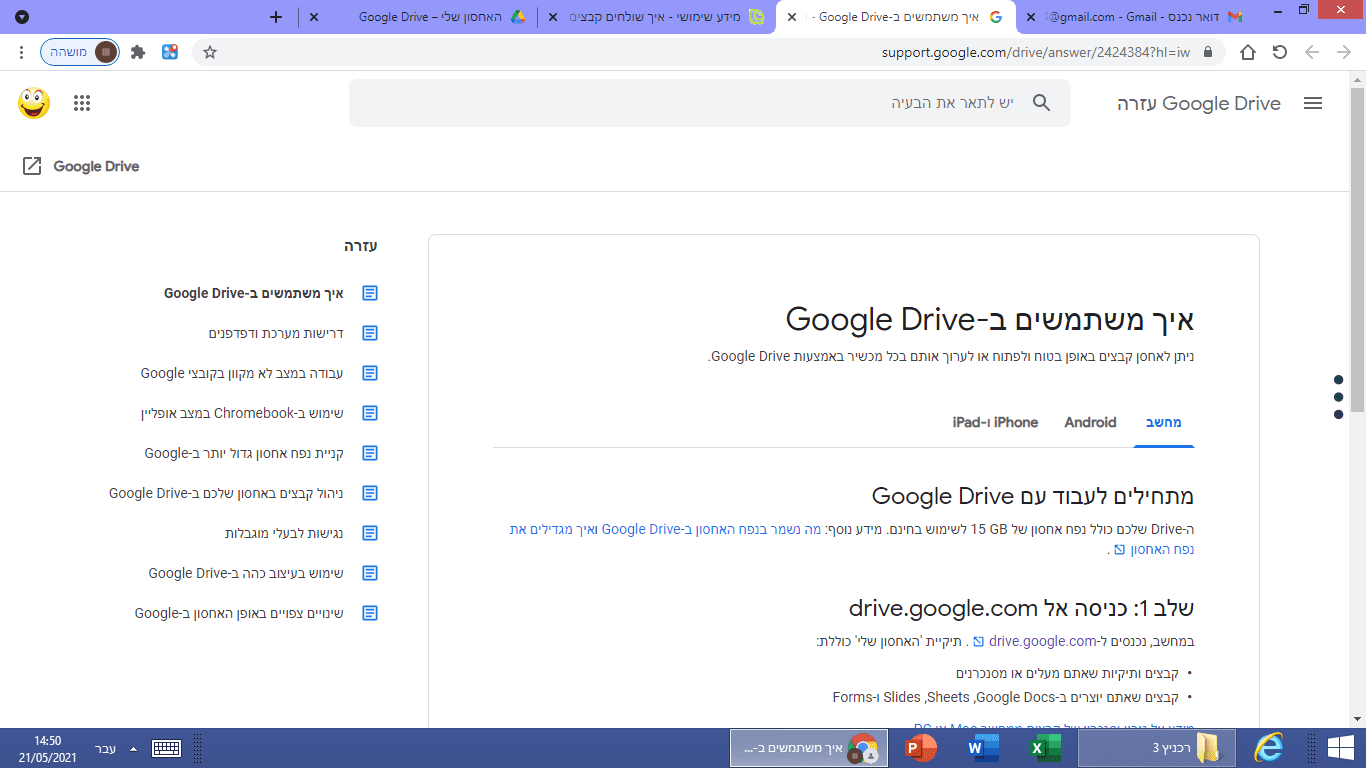Image resolution: width=1366 pixels, height=768 pixels.
Task: Click the magnifier search icon in help search
Action: point(1041,103)
